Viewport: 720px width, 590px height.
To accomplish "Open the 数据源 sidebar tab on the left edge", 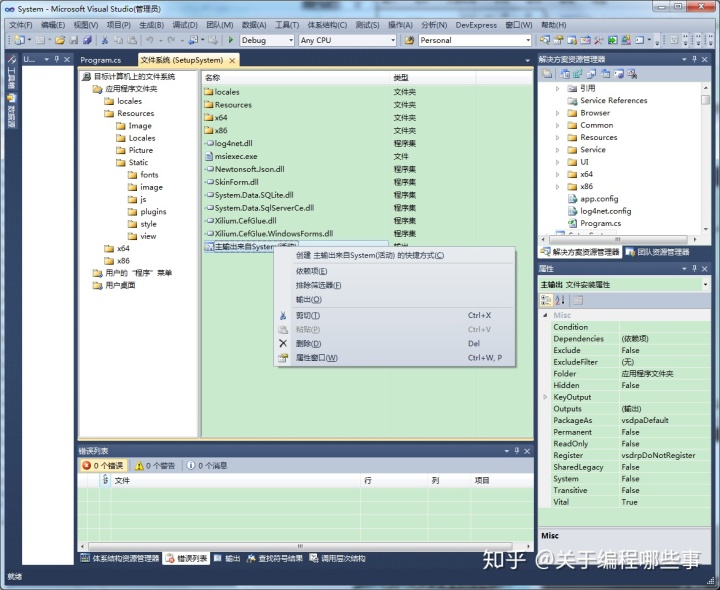I will [11, 111].
